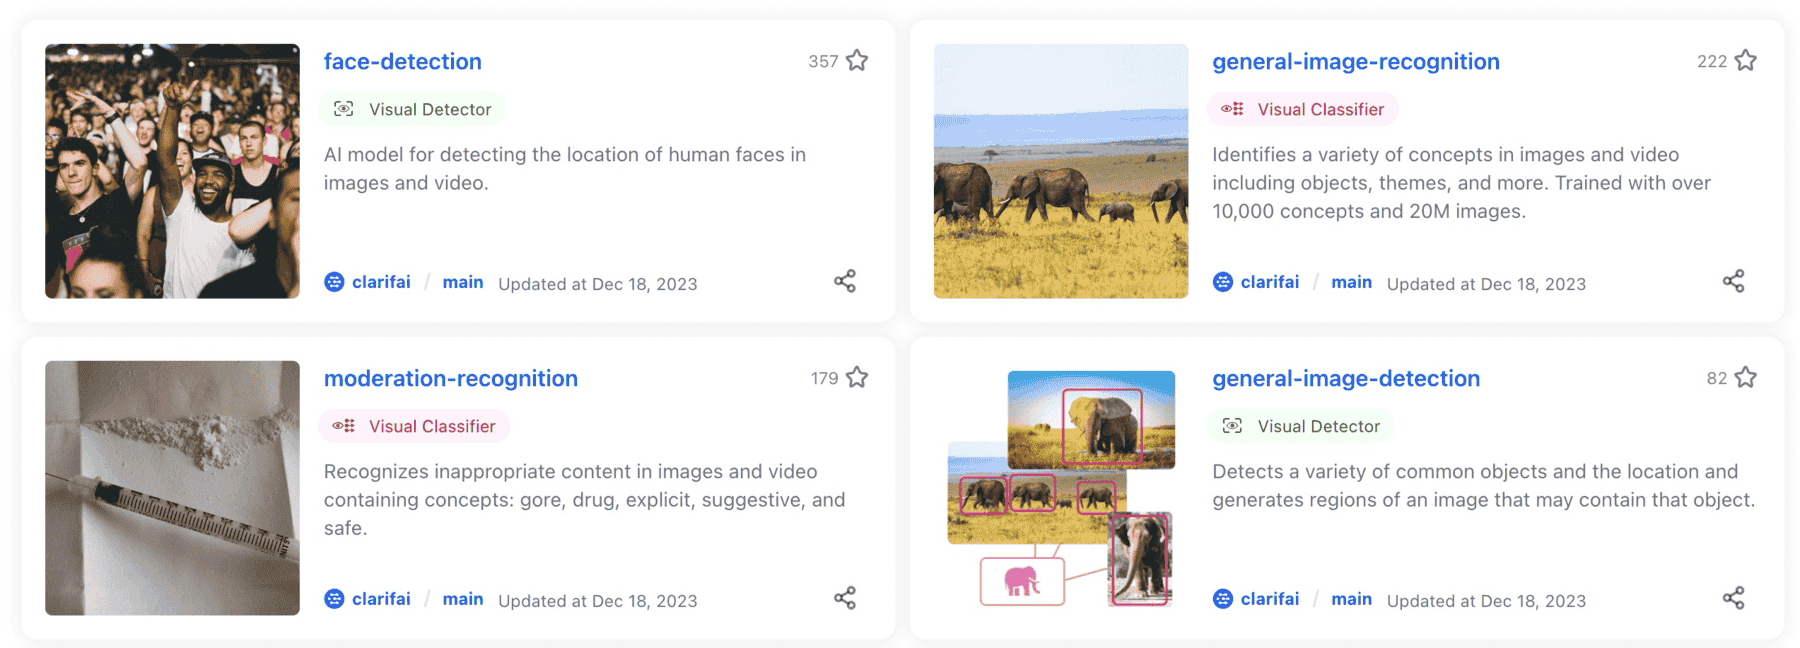Toggle star on general-image-detection model
Viewport: 1800px width, 648px height.
[x=1746, y=378]
